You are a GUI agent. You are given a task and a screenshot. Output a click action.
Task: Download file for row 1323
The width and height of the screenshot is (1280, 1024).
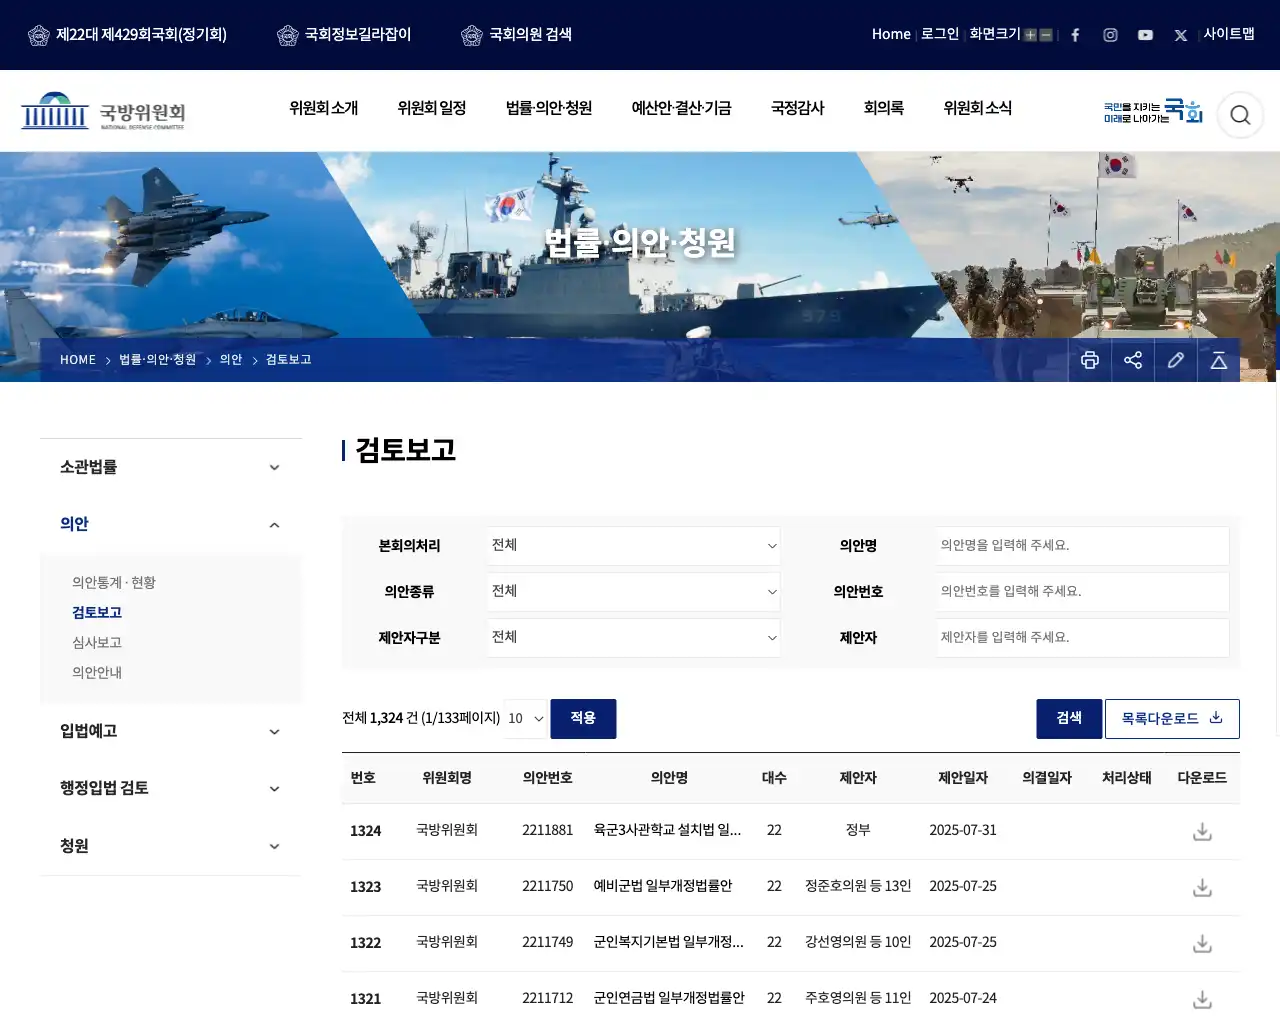click(x=1203, y=887)
